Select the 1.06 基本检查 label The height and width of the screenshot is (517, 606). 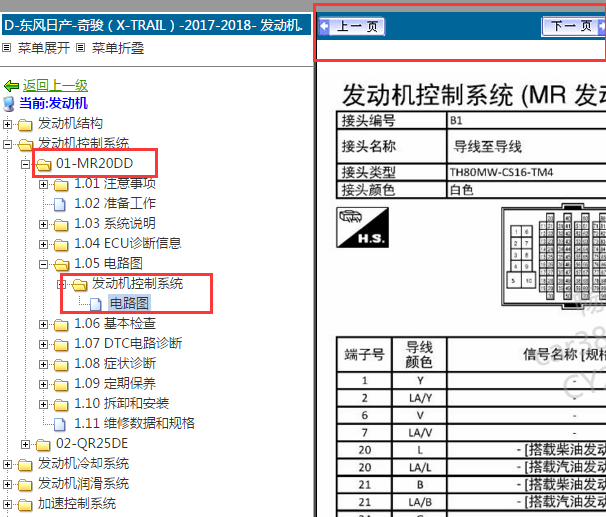[115, 323]
